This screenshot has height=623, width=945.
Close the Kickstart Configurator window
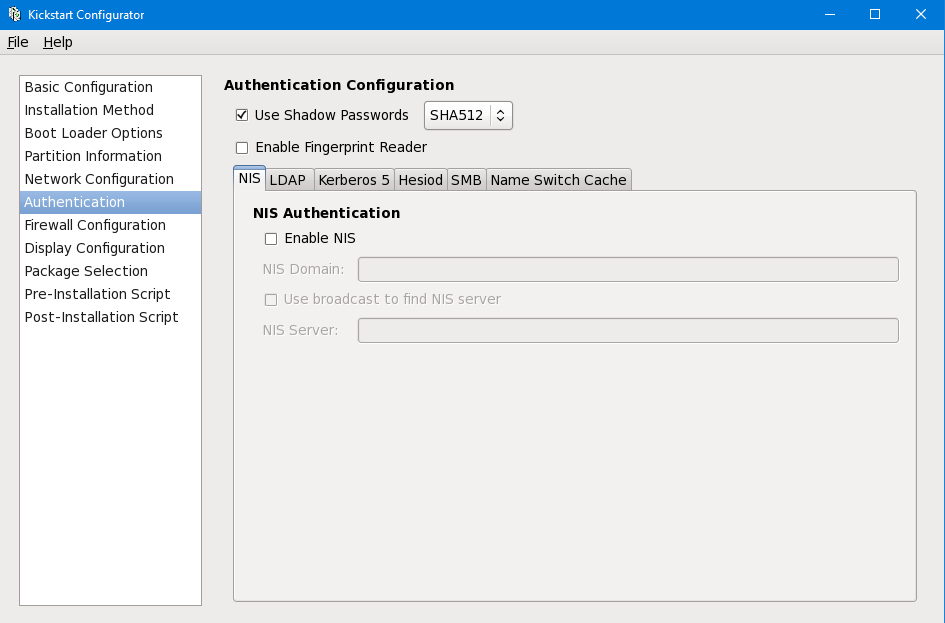click(x=921, y=14)
